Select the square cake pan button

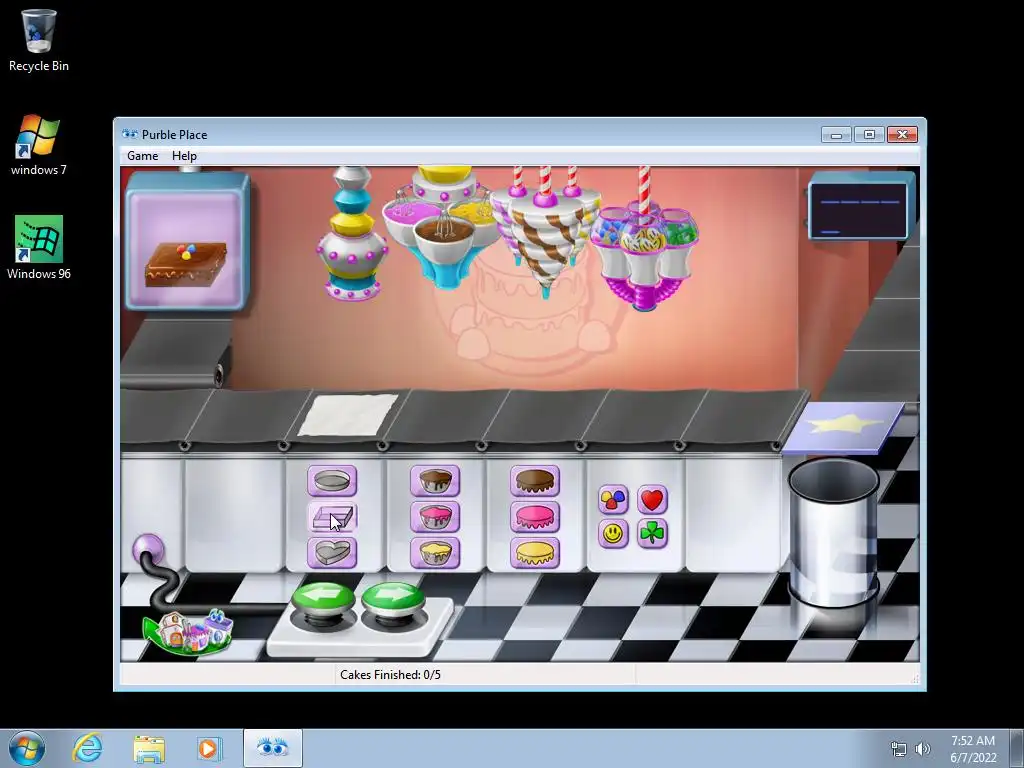[332, 517]
